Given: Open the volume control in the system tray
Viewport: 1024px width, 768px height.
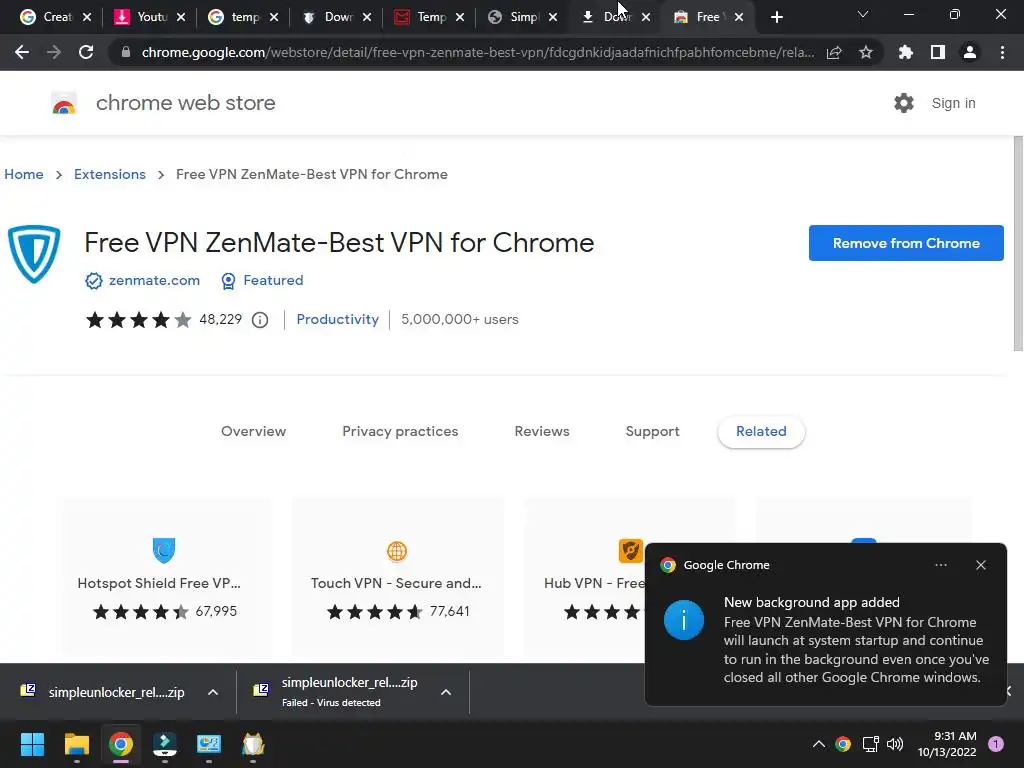Looking at the screenshot, I should point(895,744).
